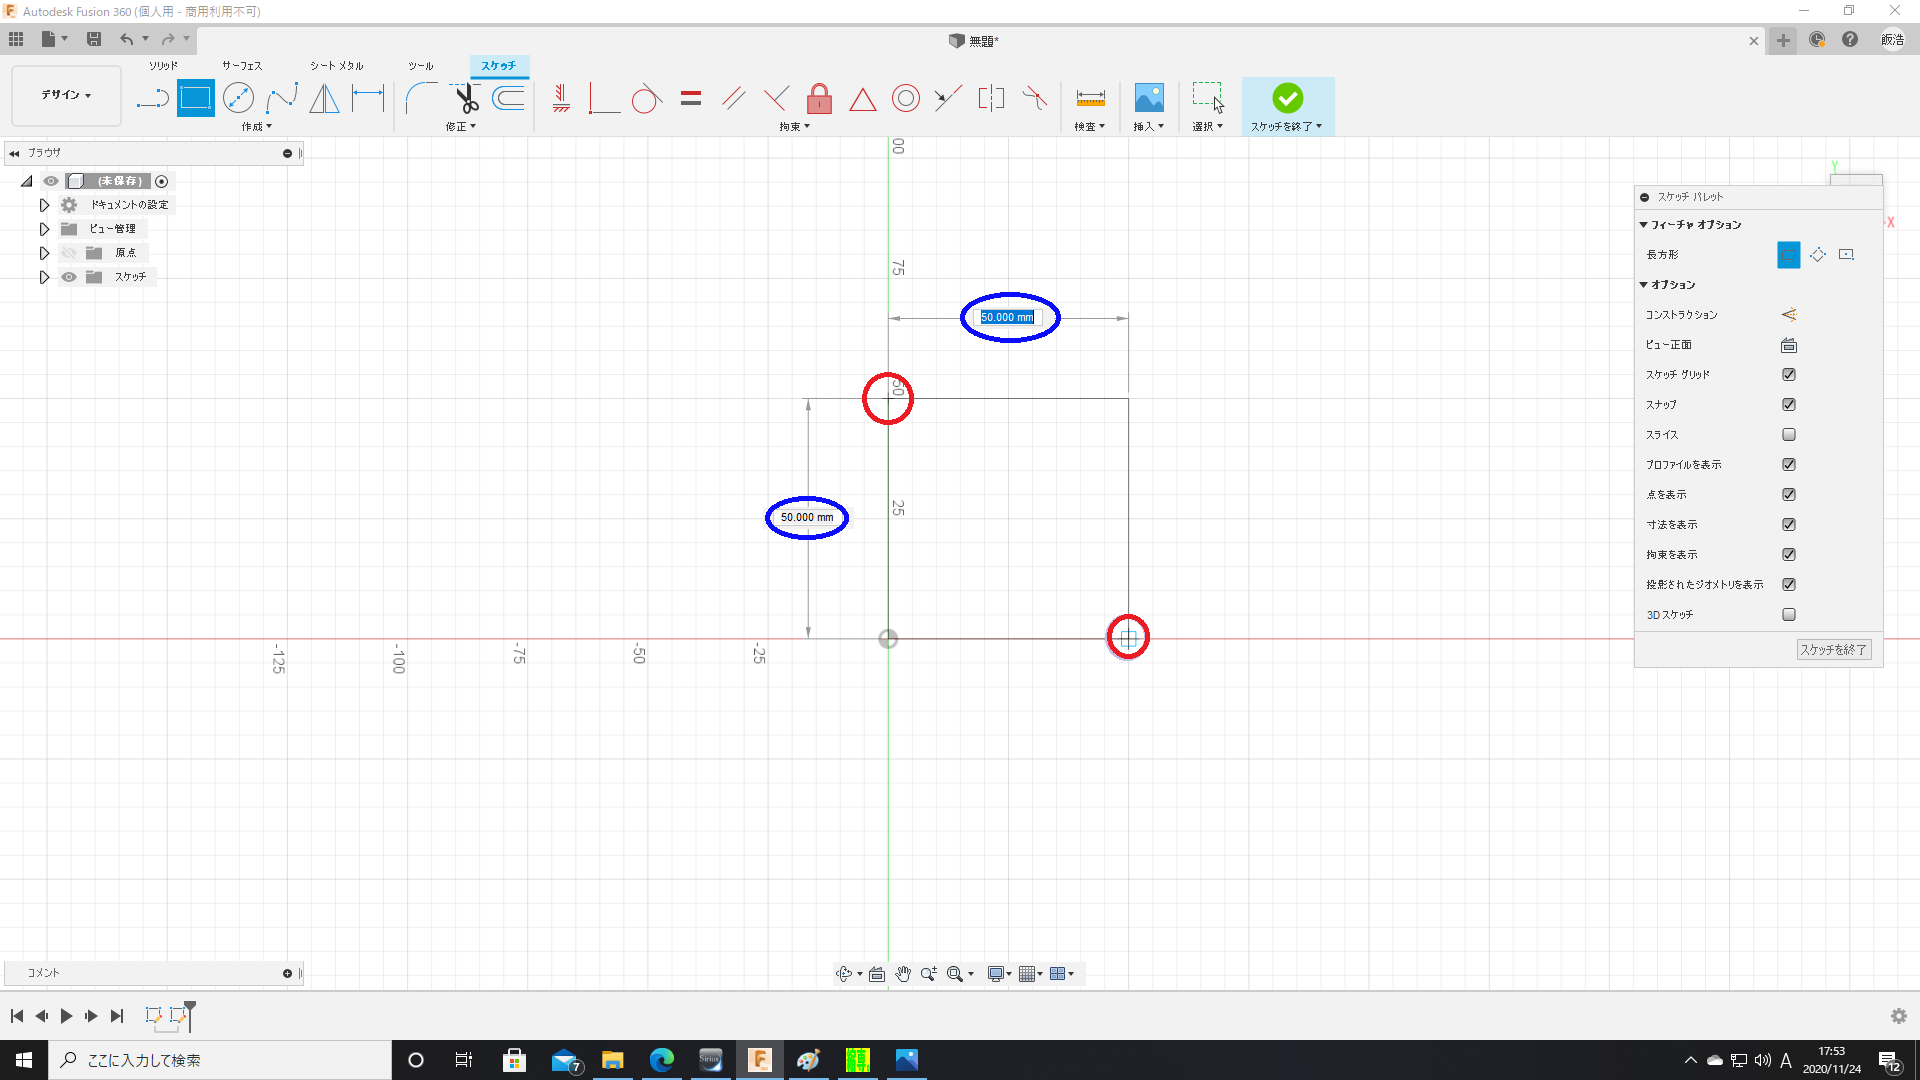Open the 作成 dropdown menu
1920x1080 pixels.
pyautogui.click(x=257, y=127)
